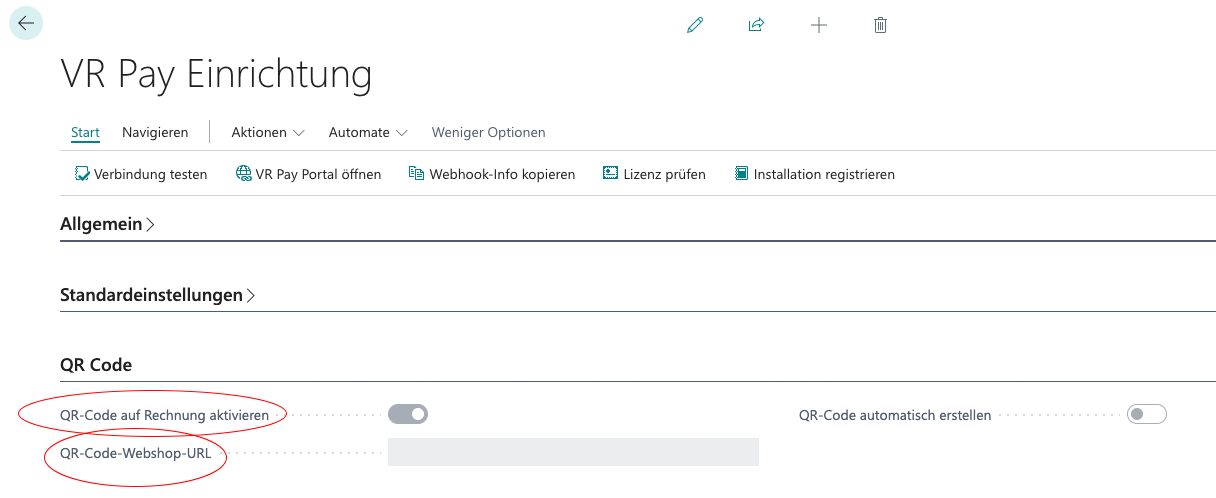Click the pencil edit icon
The height and width of the screenshot is (498, 1216).
click(x=695, y=25)
